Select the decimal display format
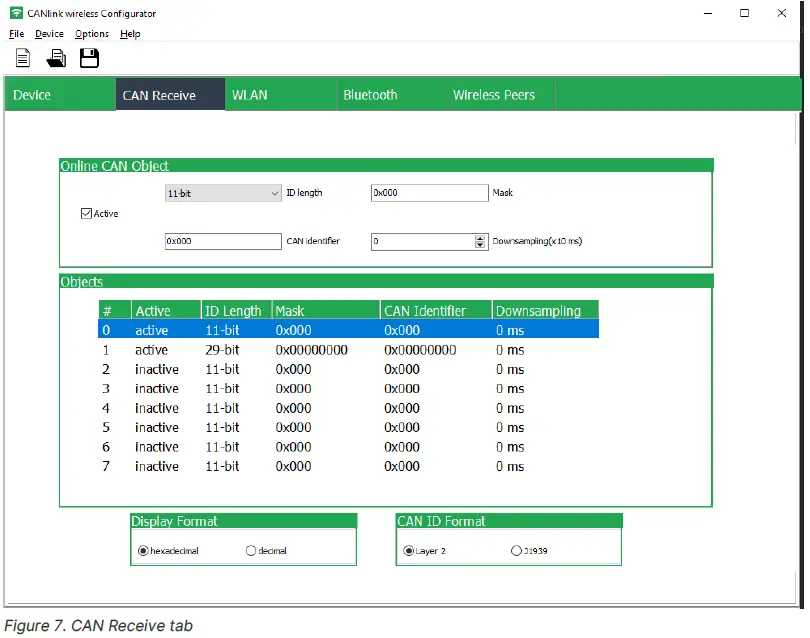810x638 pixels. pos(251,550)
